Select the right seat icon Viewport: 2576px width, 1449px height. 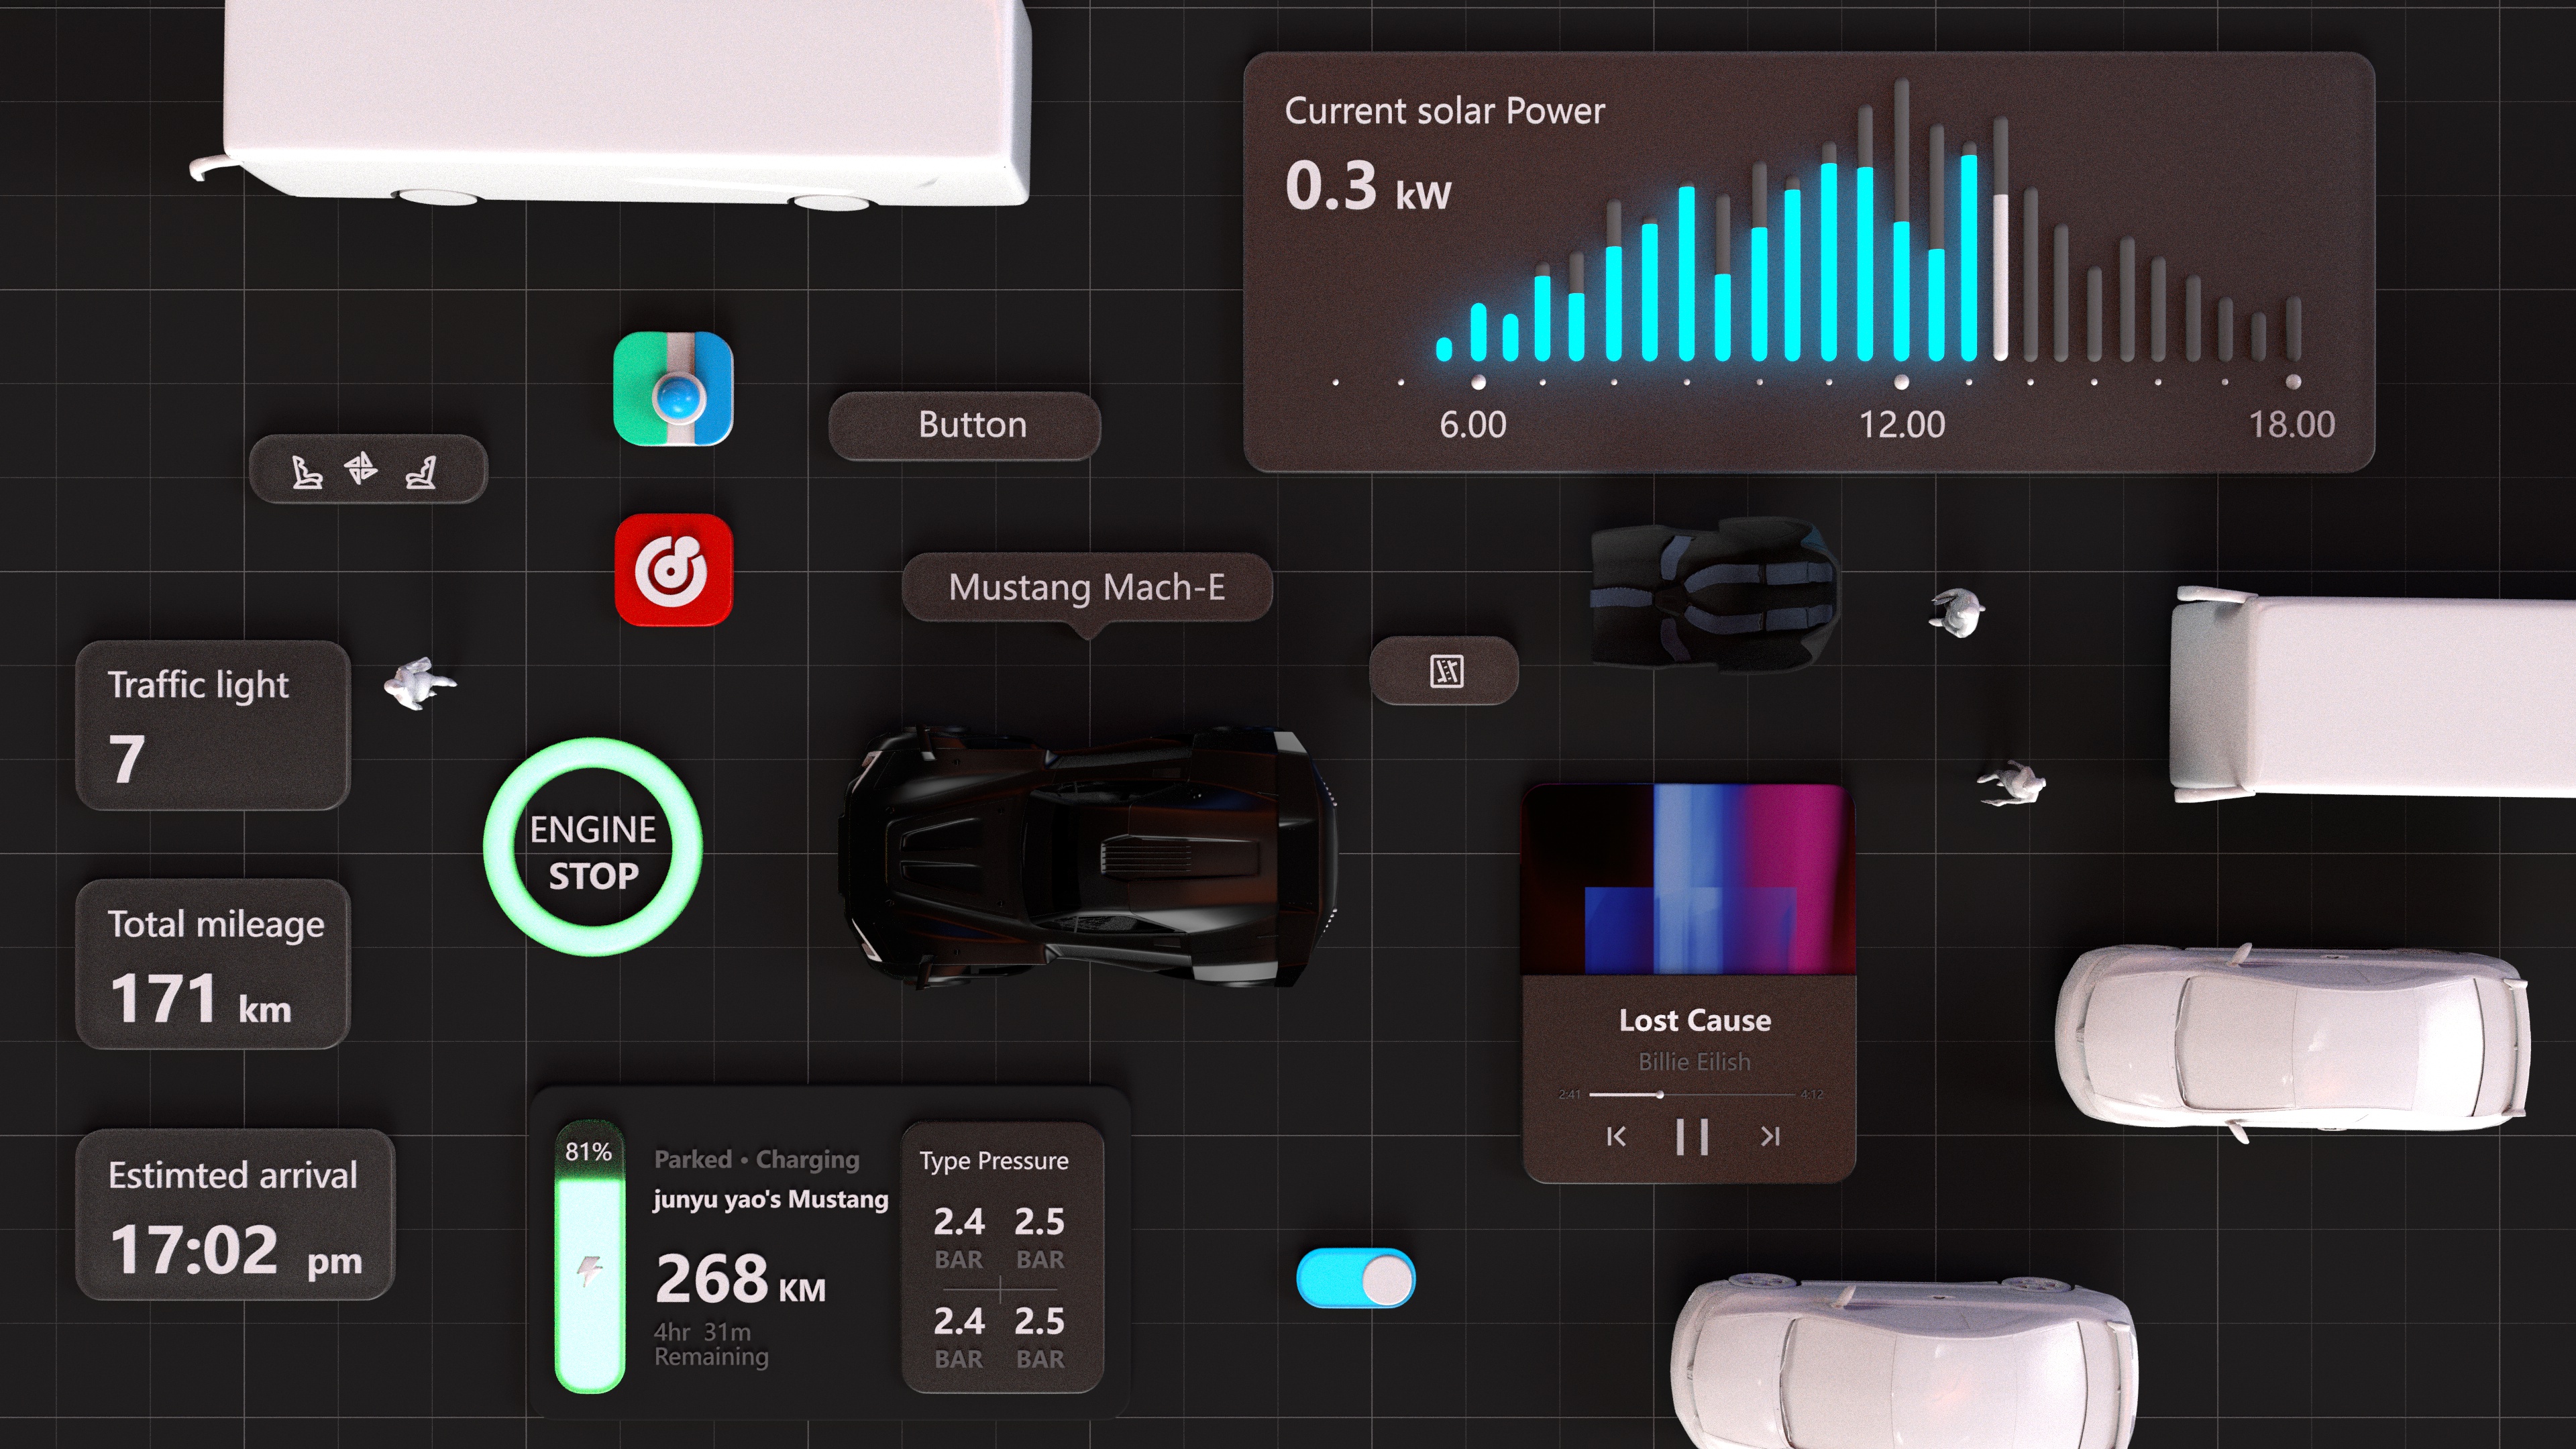(x=421, y=471)
